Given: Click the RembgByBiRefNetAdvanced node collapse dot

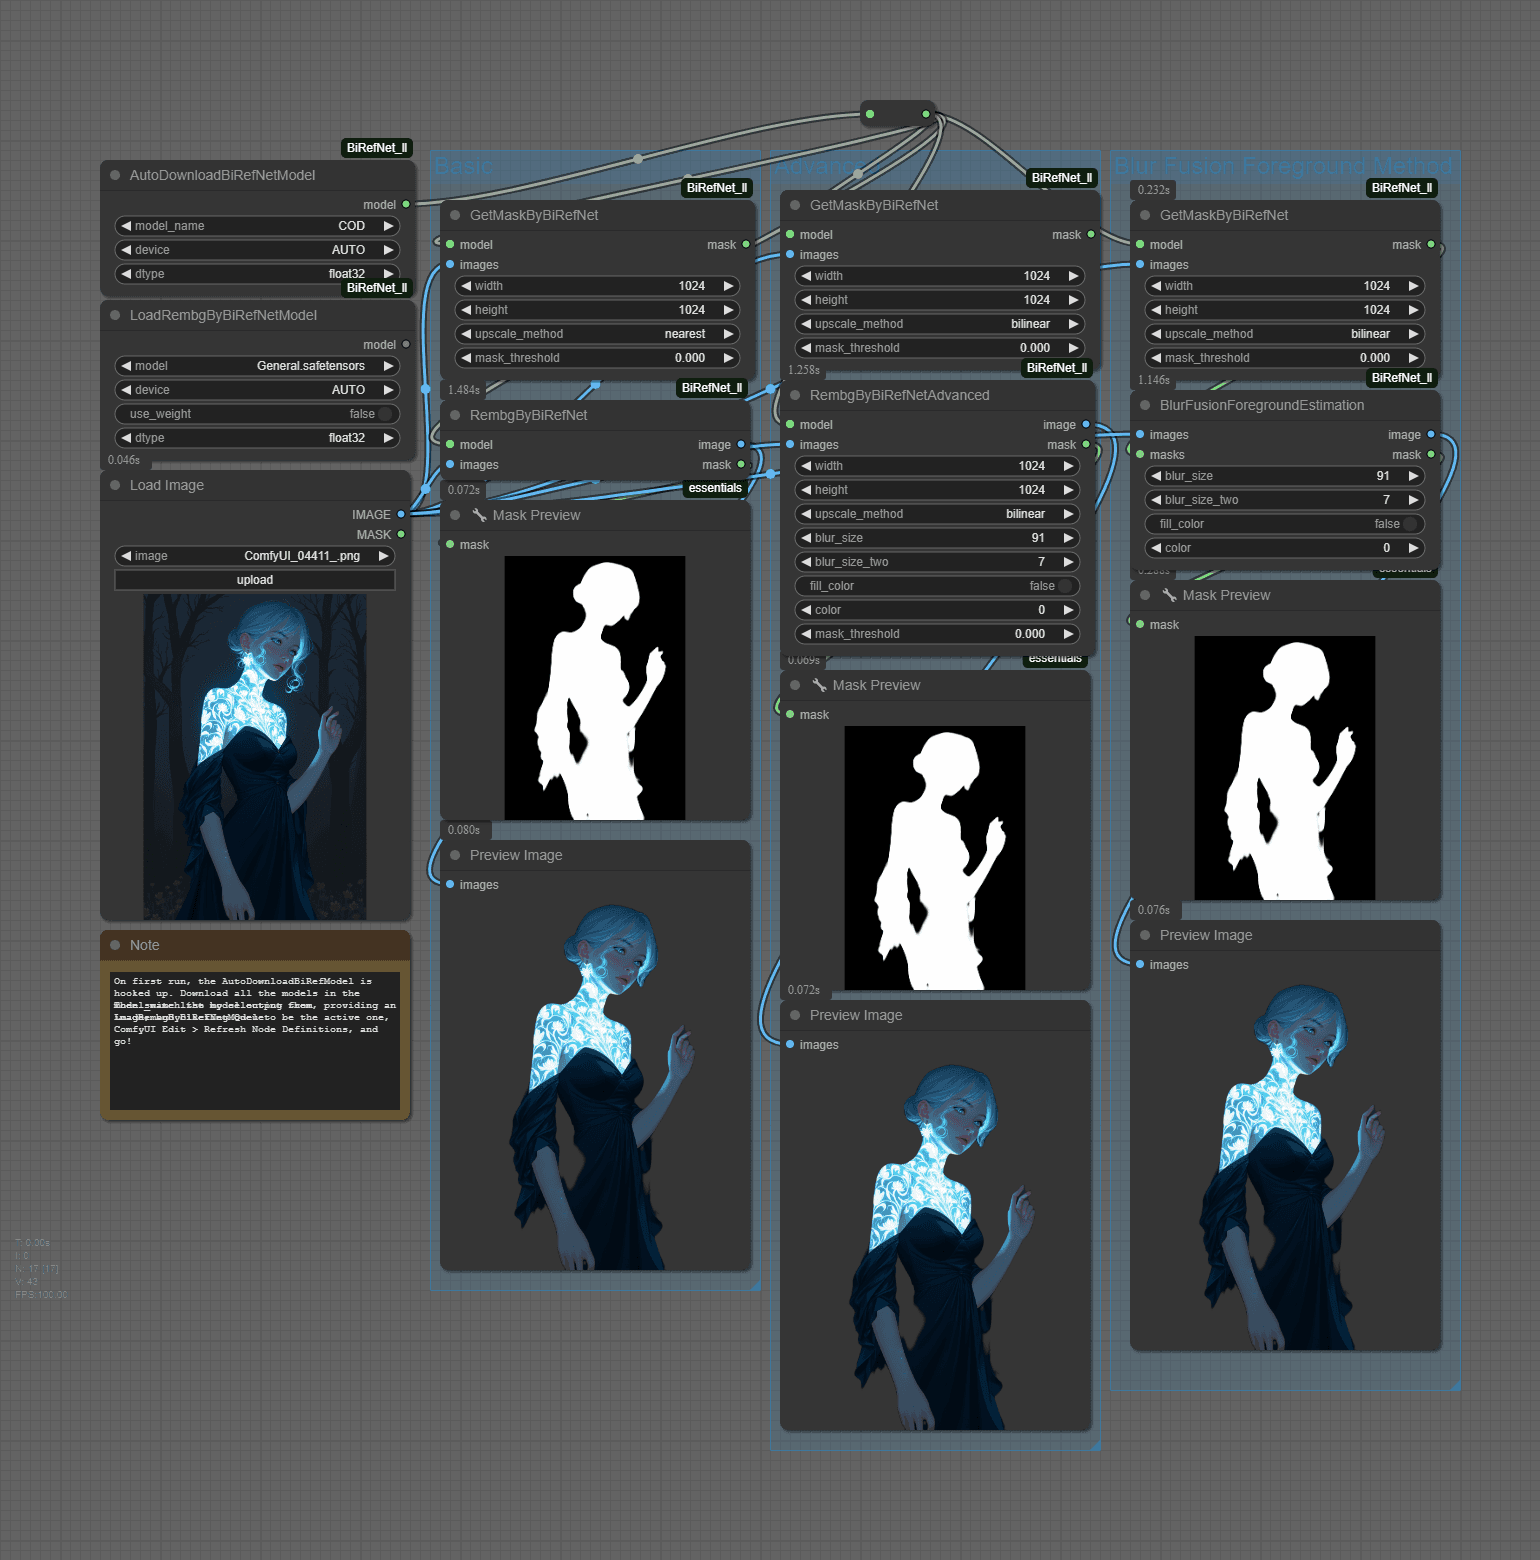Looking at the screenshot, I should [795, 395].
